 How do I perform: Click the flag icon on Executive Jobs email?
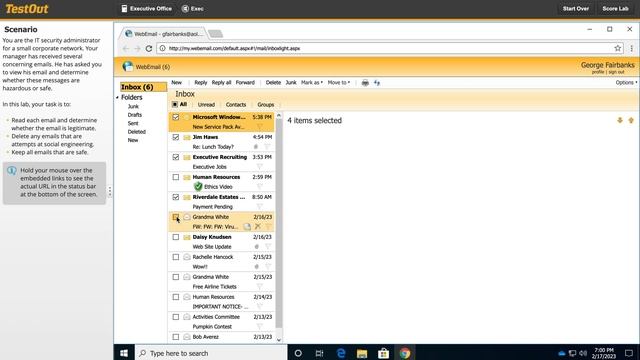point(260,167)
